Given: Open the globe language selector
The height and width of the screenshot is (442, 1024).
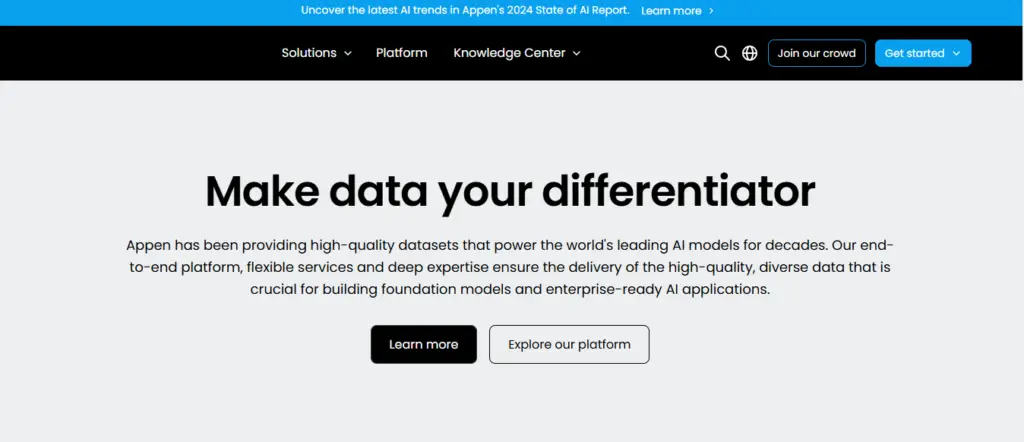Looking at the screenshot, I should click(x=750, y=53).
